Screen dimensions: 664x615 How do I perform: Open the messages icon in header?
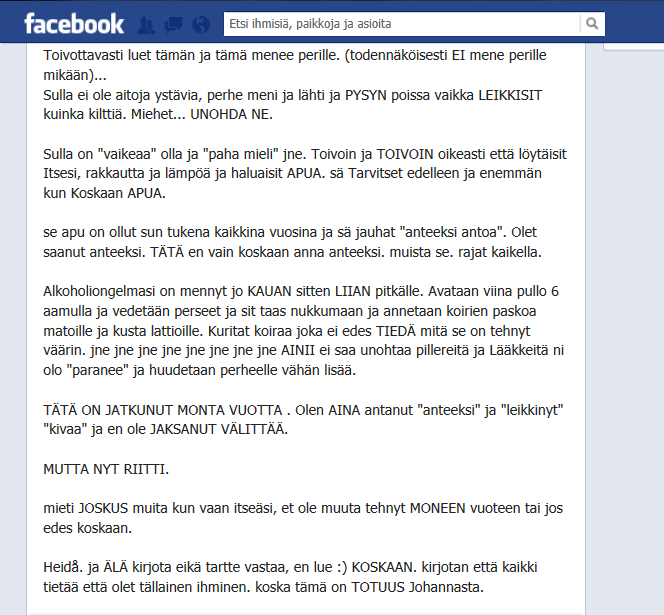(173, 25)
